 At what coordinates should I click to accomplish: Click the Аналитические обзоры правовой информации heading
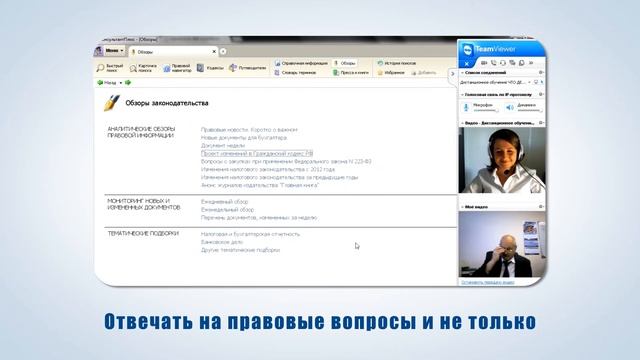(141, 132)
